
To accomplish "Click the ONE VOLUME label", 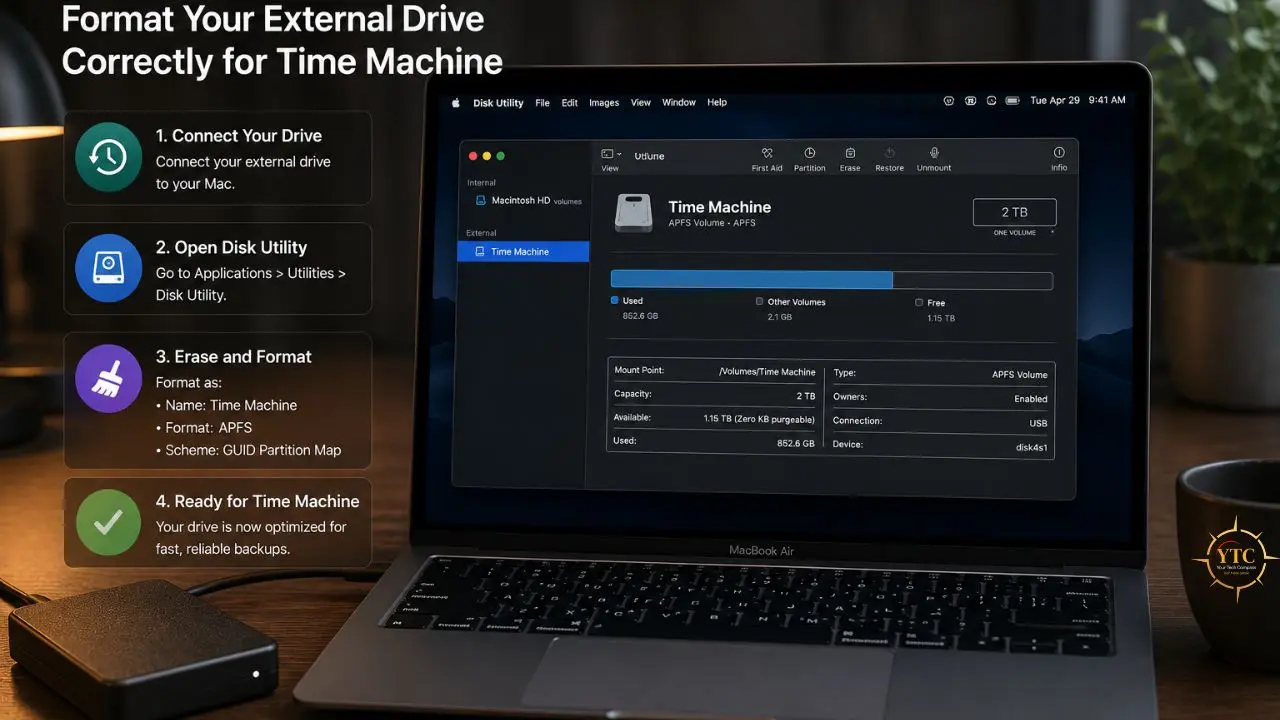I will click(1014, 233).
